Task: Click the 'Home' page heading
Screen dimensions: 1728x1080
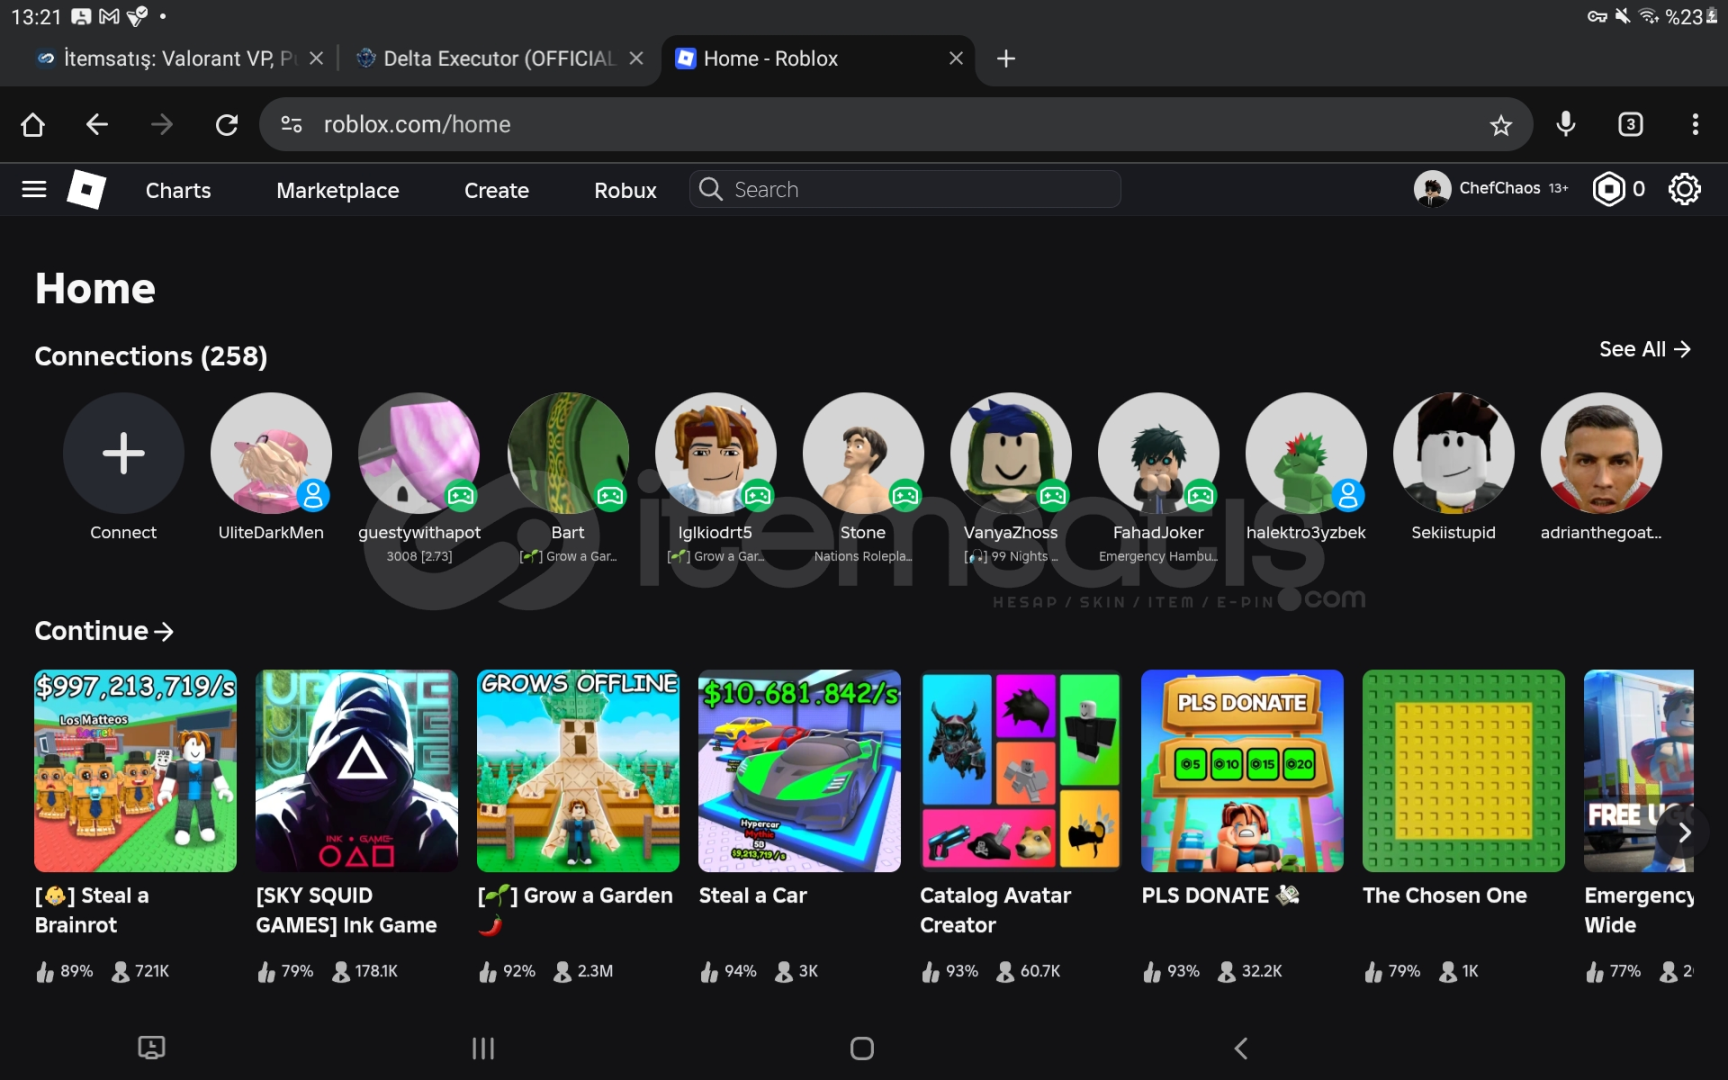Action: [x=95, y=288]
